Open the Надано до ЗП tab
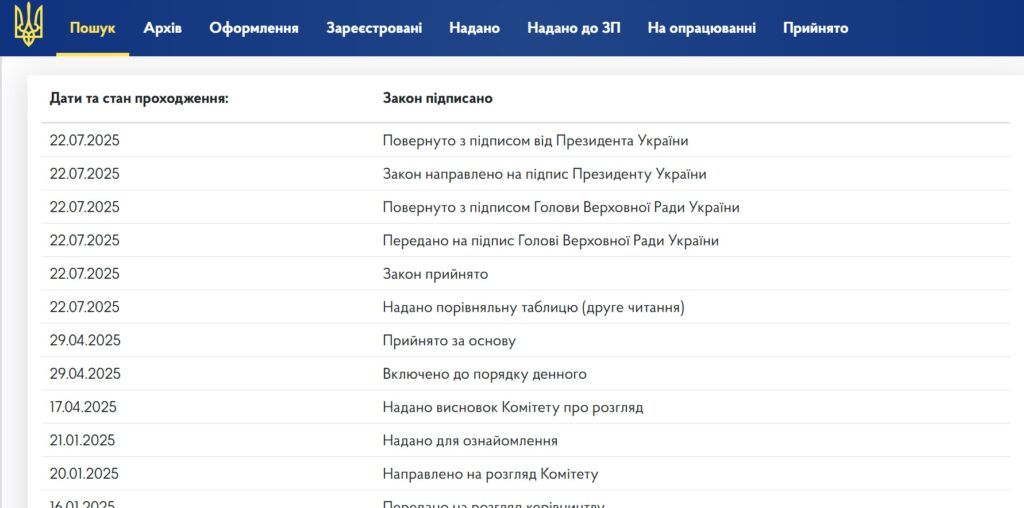Screen dimensions: 1024x508 click(x=574, y=28)
